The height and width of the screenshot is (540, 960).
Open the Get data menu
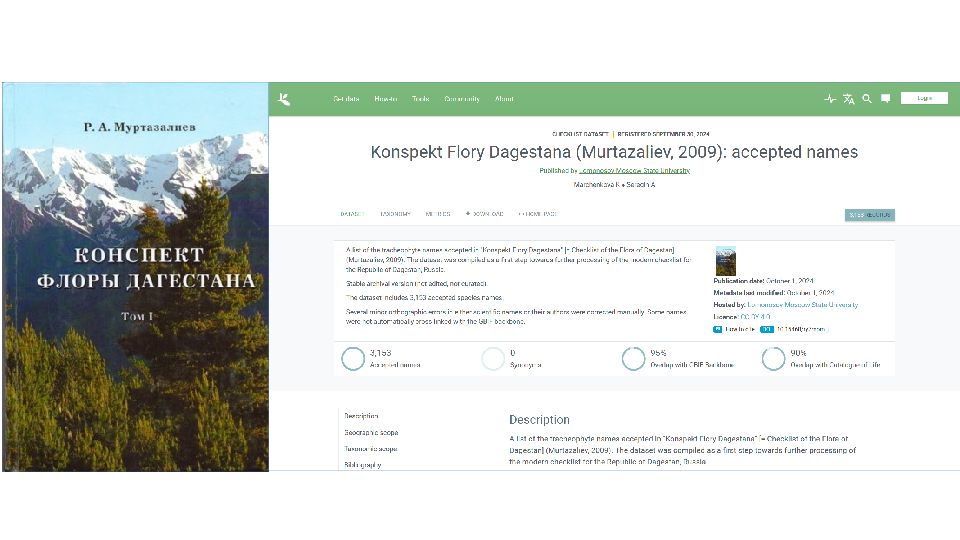[x=346, y=99]
